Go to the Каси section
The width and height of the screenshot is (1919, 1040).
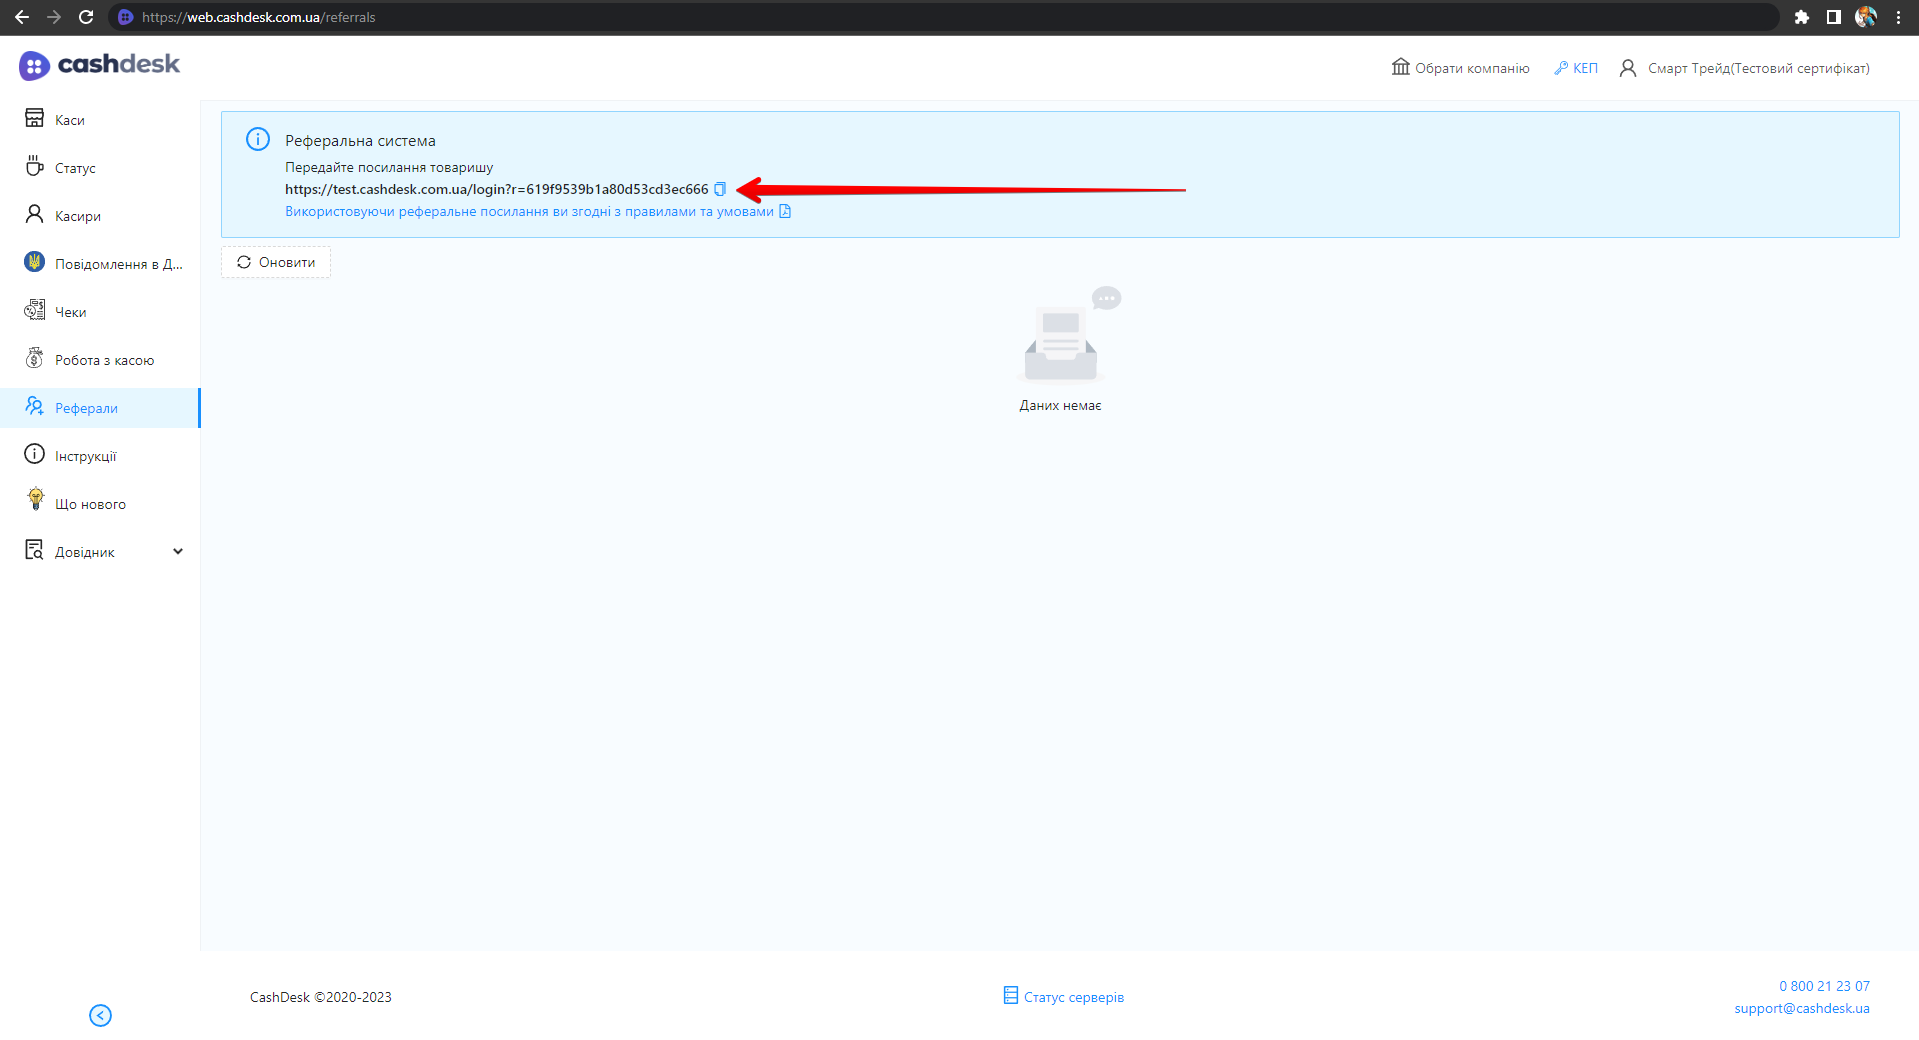(69, 120)
